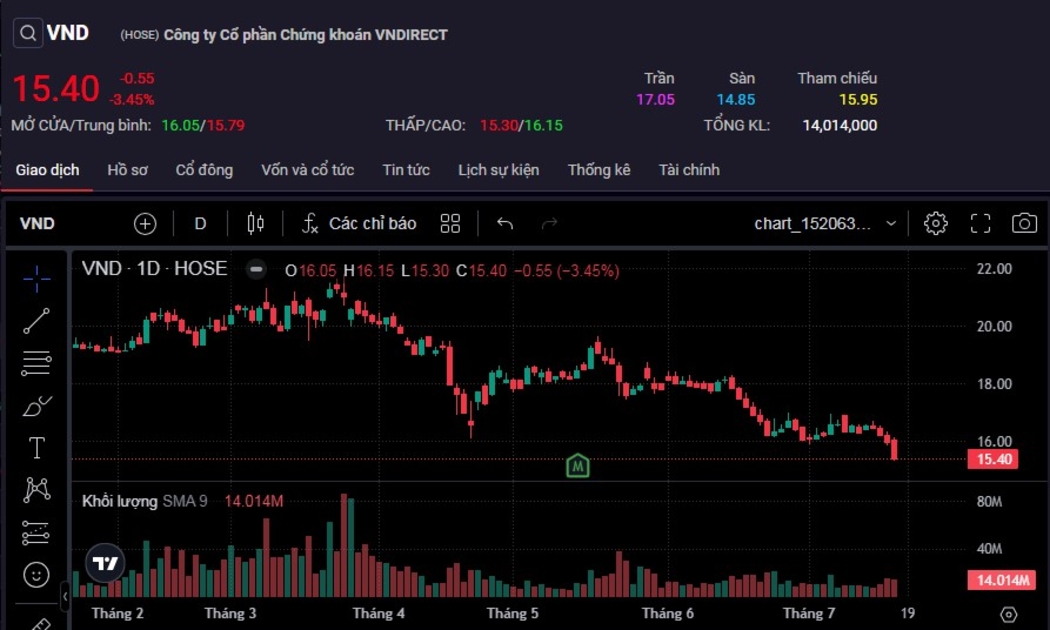Open the candlestick chart style selector

pyautogui.click(x=255, y=223)
